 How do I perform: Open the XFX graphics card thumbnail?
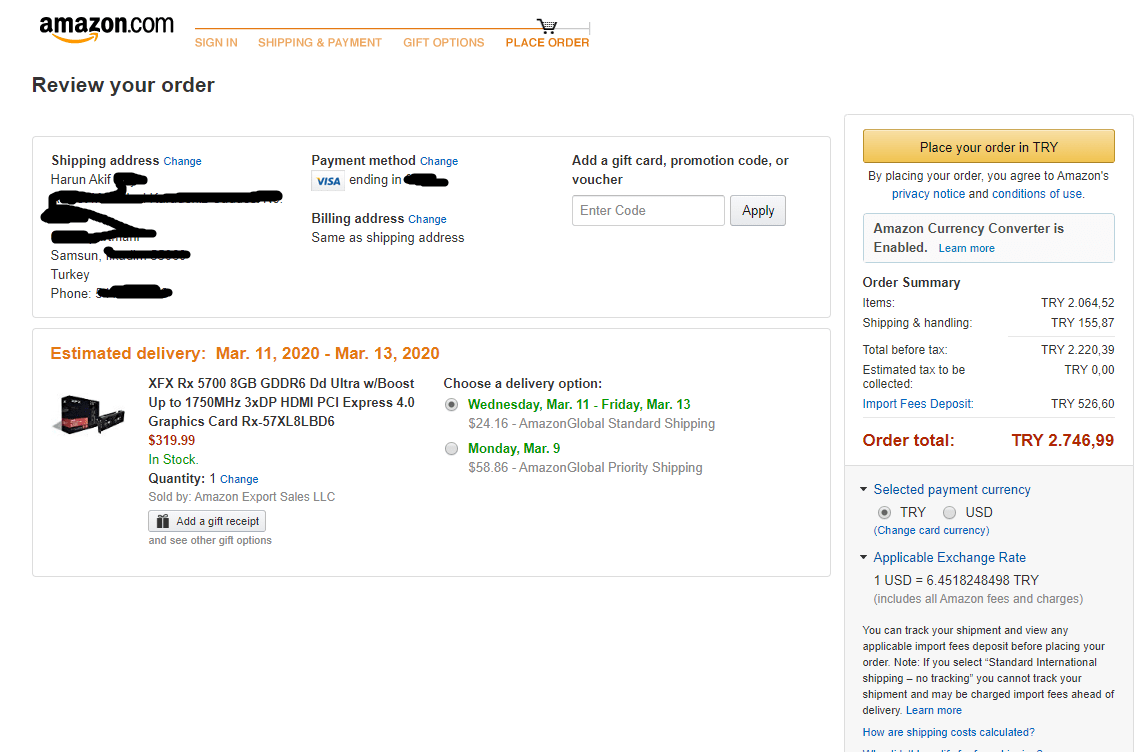tap(89, 414)
